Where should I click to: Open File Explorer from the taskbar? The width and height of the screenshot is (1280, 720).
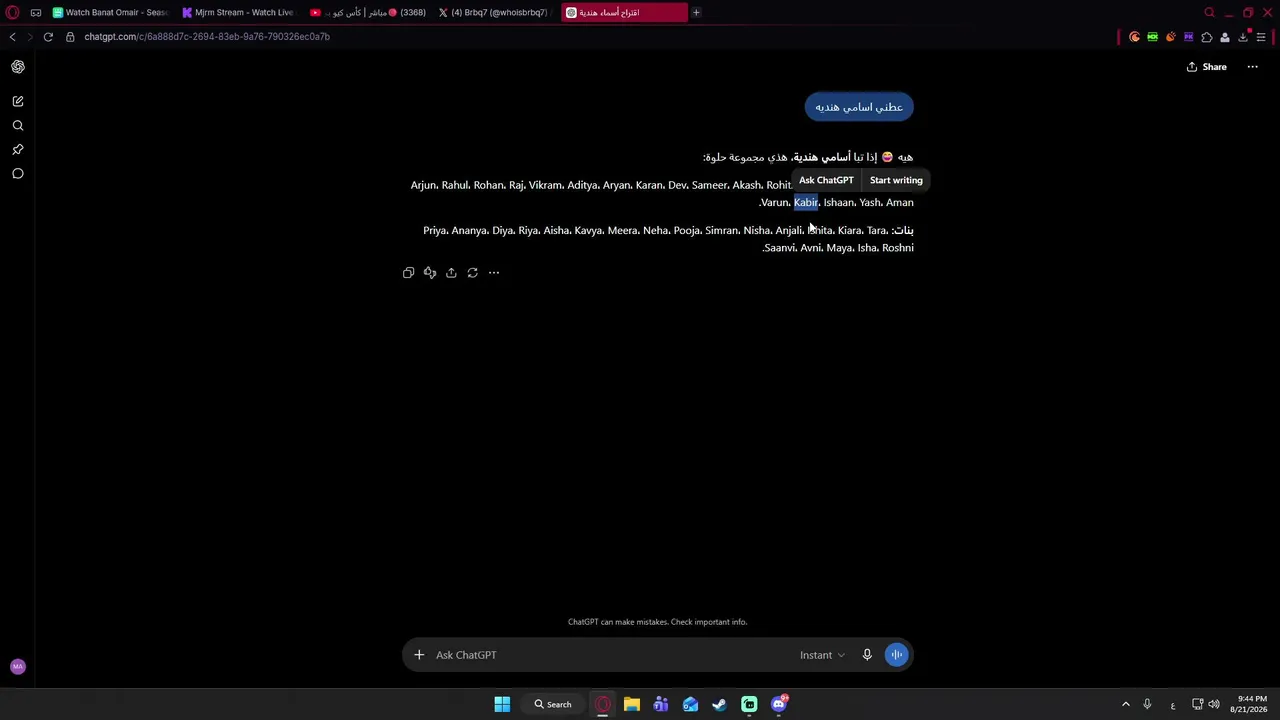point(632,704)
